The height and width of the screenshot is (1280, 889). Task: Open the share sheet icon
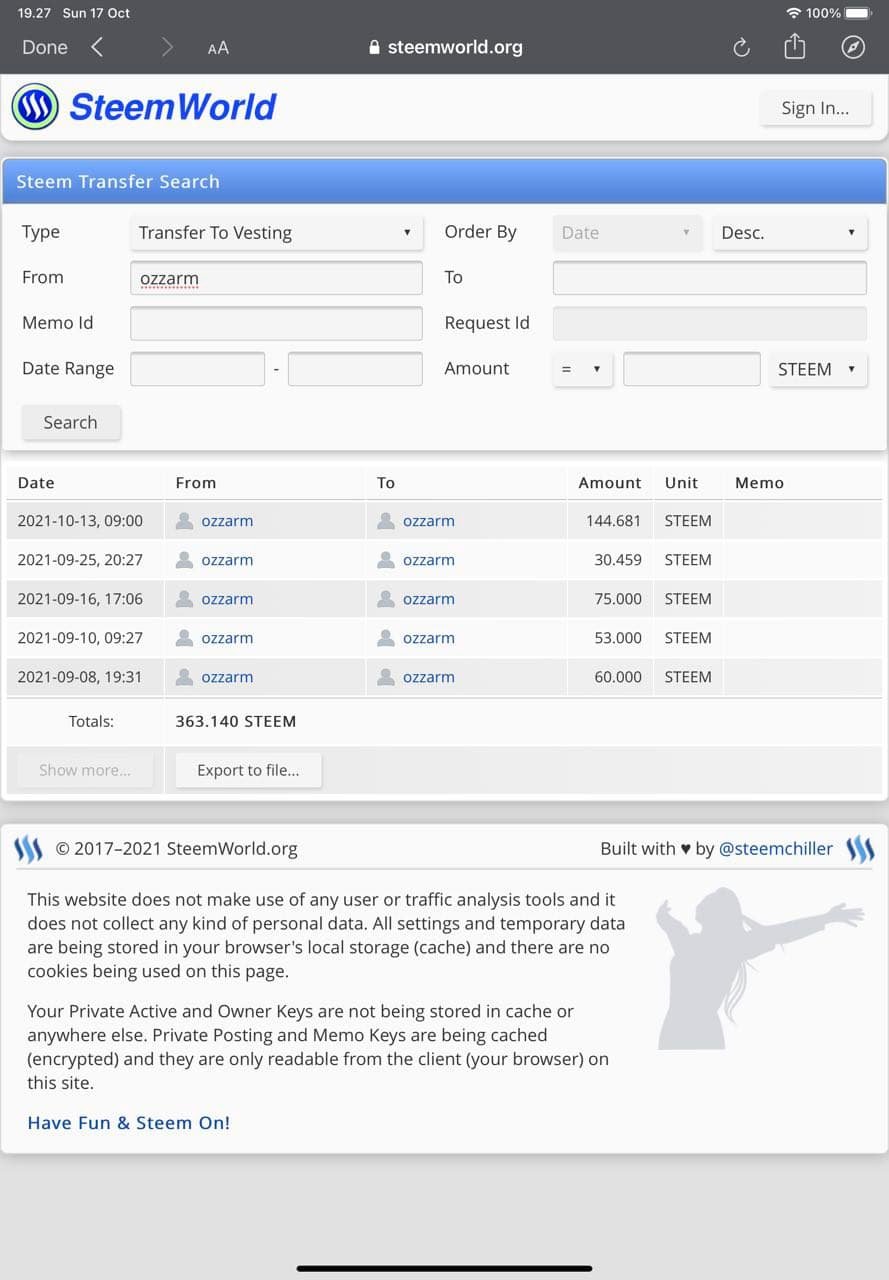click(795, 46)
